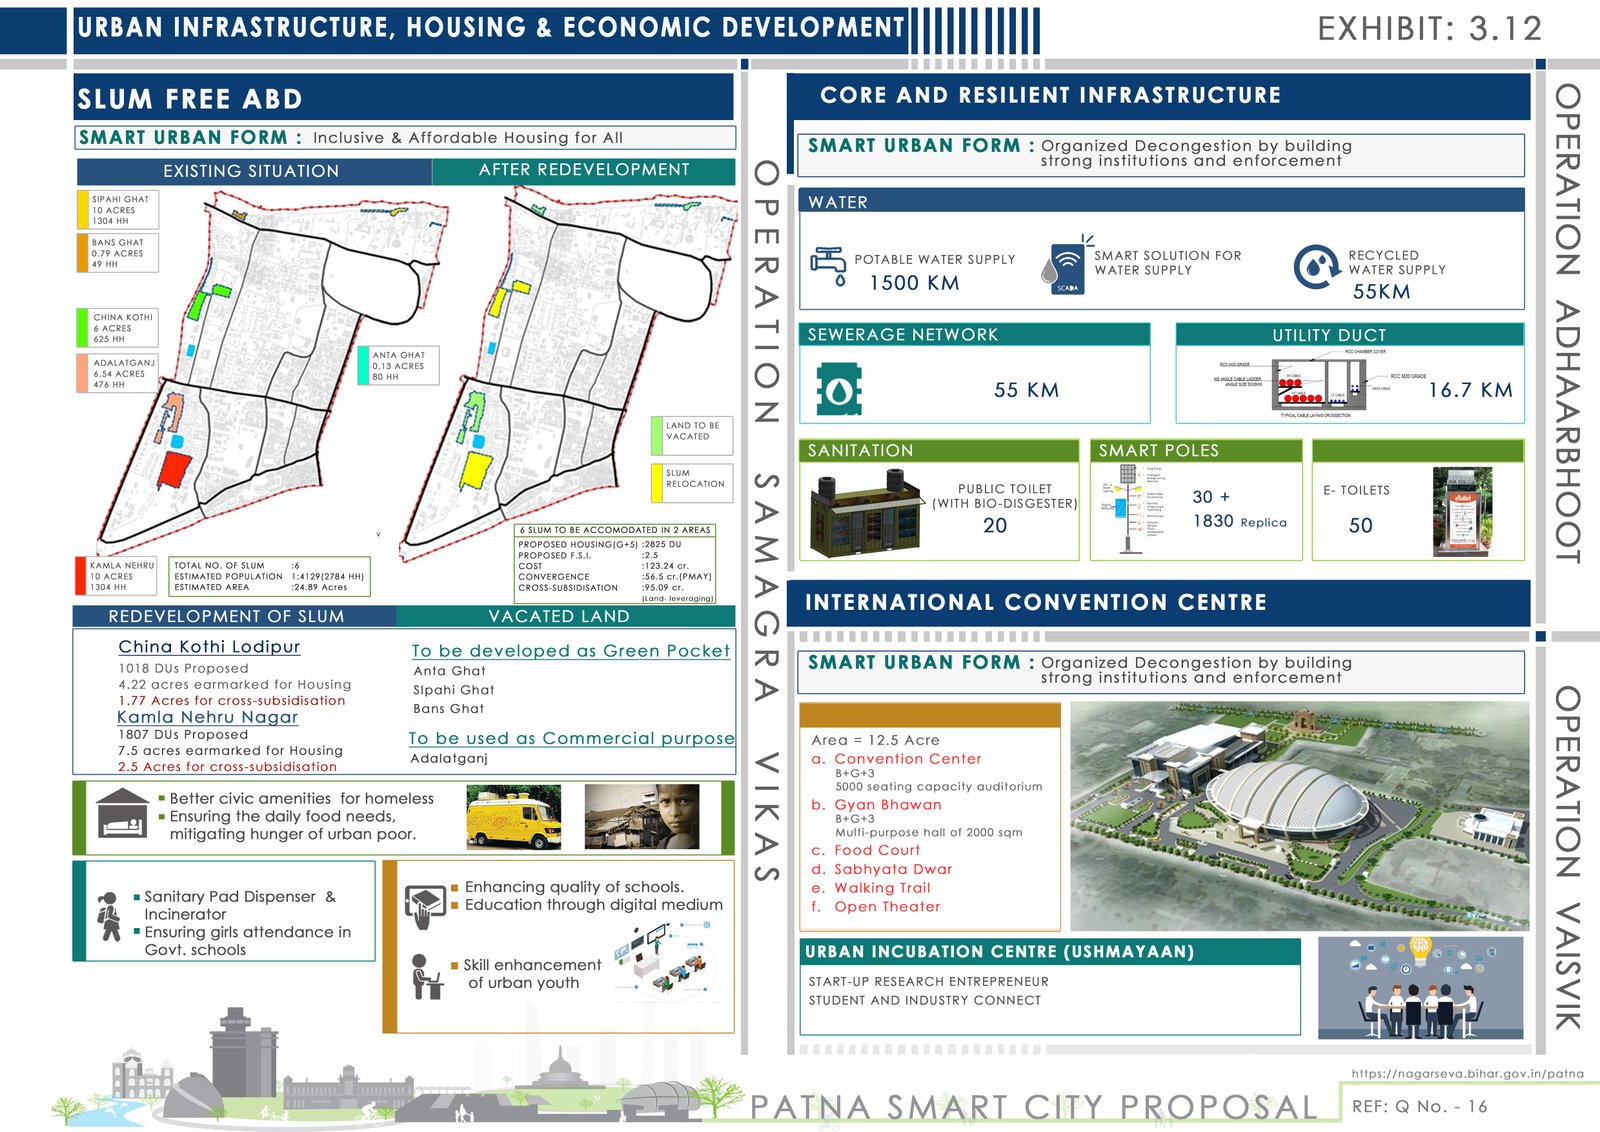Click the potable water supply tap icon
Screen dimensions: 1600x1132
coord(828,262)
